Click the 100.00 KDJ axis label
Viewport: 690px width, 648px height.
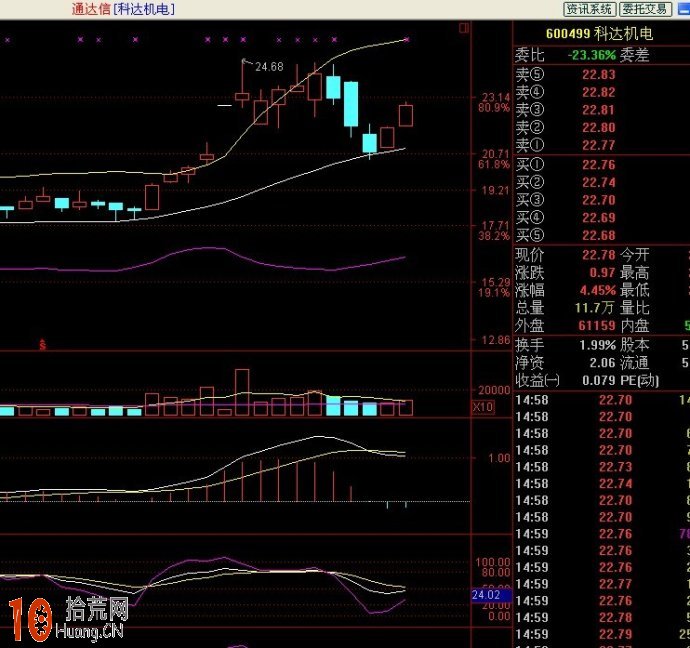(x=493, y=562)
